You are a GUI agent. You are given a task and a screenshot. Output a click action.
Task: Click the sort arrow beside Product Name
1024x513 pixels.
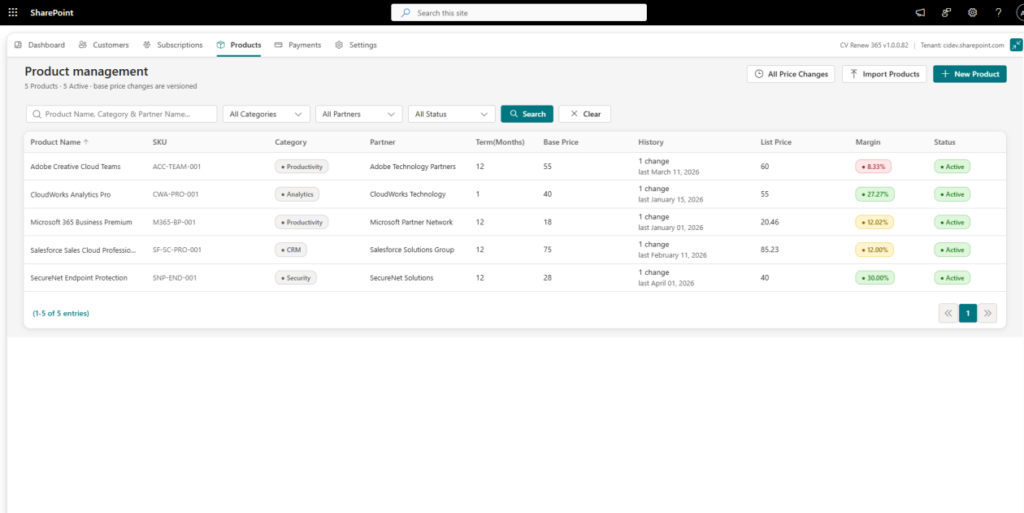tap(86, 142)
